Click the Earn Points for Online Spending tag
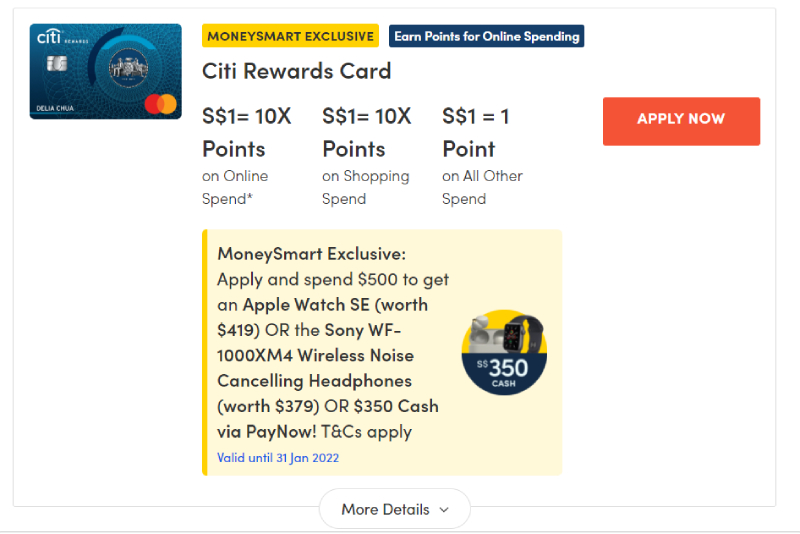 click(x=486, y=36)
